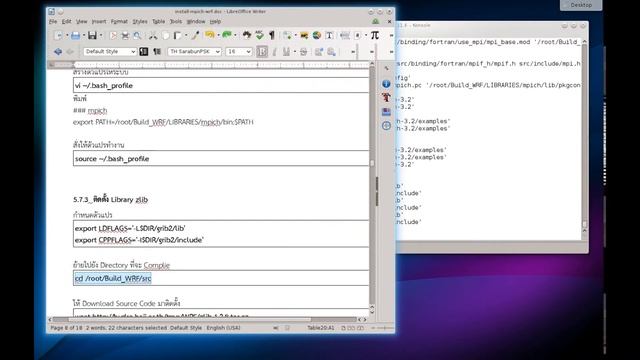Viewport: 640px width, 360px height.
Task: Toggle Italic formatting
Action: click(x=274, y=51)
